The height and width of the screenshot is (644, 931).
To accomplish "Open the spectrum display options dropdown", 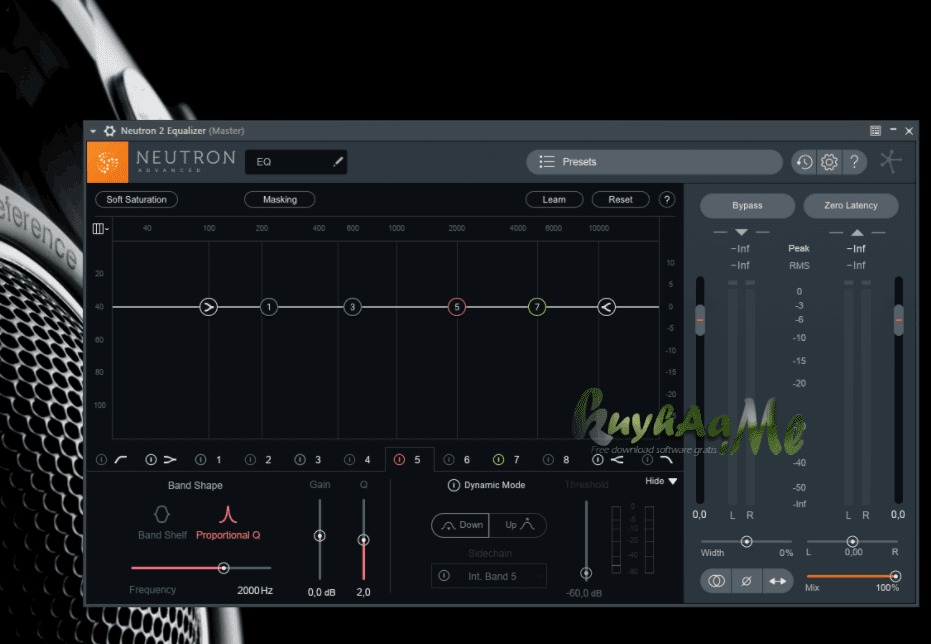I will click(100, 229).
